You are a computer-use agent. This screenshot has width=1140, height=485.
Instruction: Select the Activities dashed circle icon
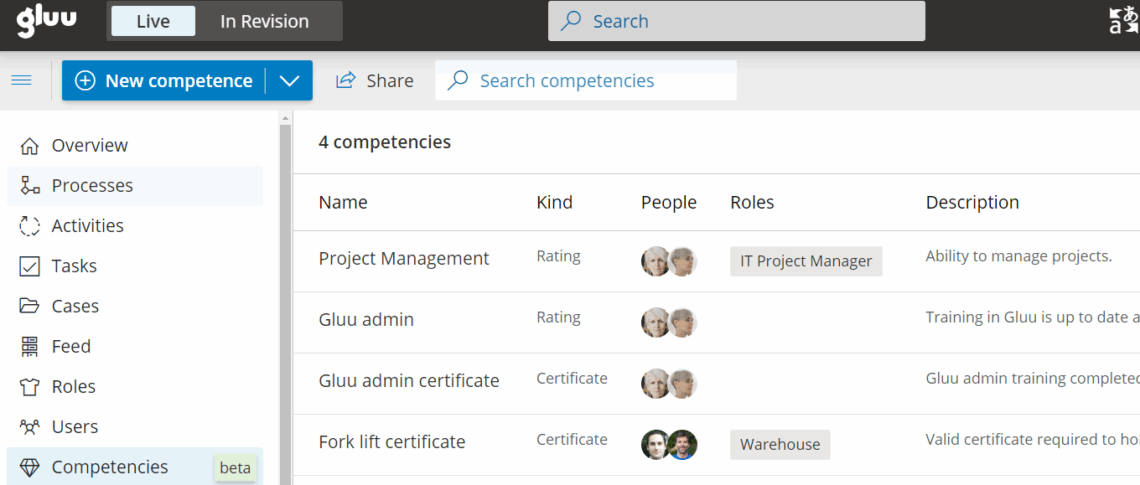[x=30, y=226]
